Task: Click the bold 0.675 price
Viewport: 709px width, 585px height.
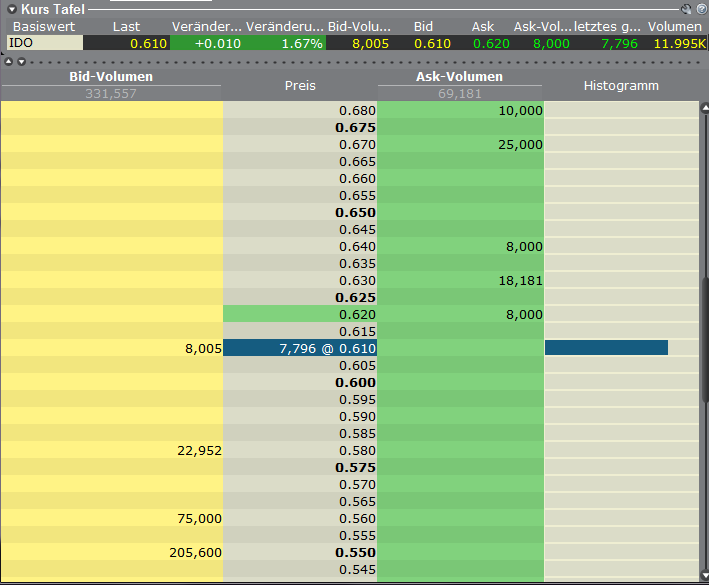Action: coord(355,127)
